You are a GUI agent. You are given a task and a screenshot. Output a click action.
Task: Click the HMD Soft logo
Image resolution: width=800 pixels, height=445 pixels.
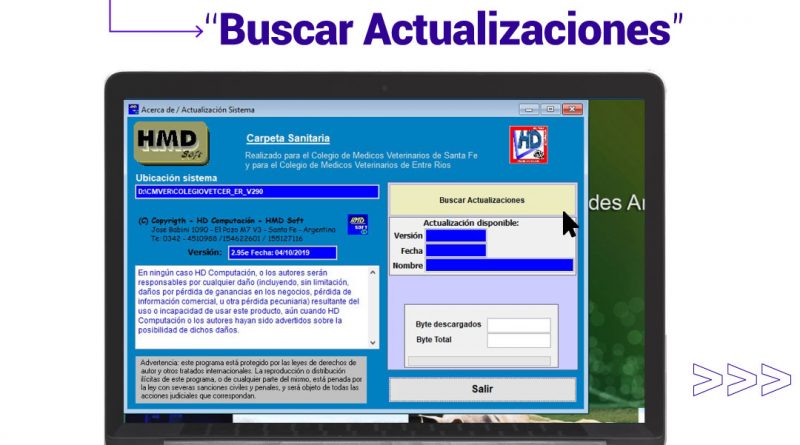(x=171, y=143)
